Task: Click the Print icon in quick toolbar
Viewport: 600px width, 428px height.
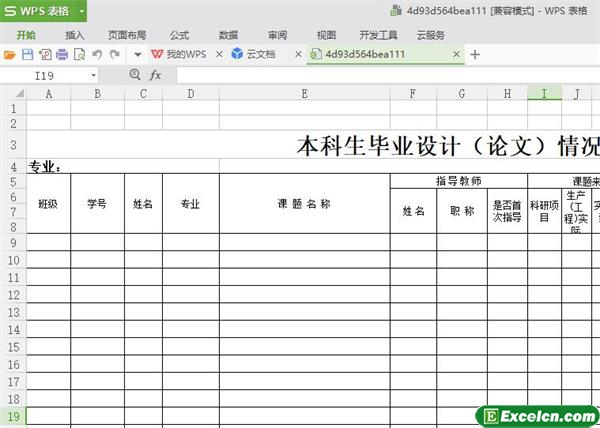Action: pyautogui.click(x=61, y=54)
